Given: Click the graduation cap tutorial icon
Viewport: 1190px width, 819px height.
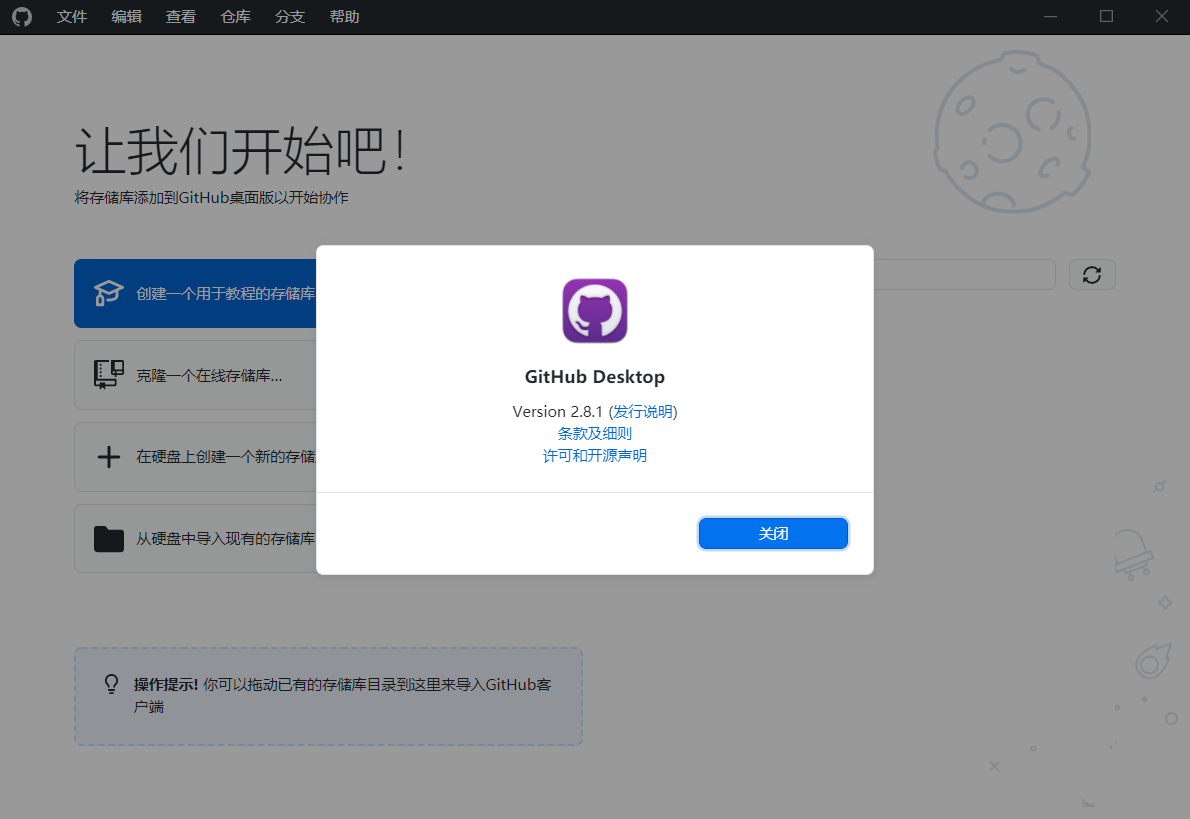Looking at the screenshot, I should click(x=109, y=293).
